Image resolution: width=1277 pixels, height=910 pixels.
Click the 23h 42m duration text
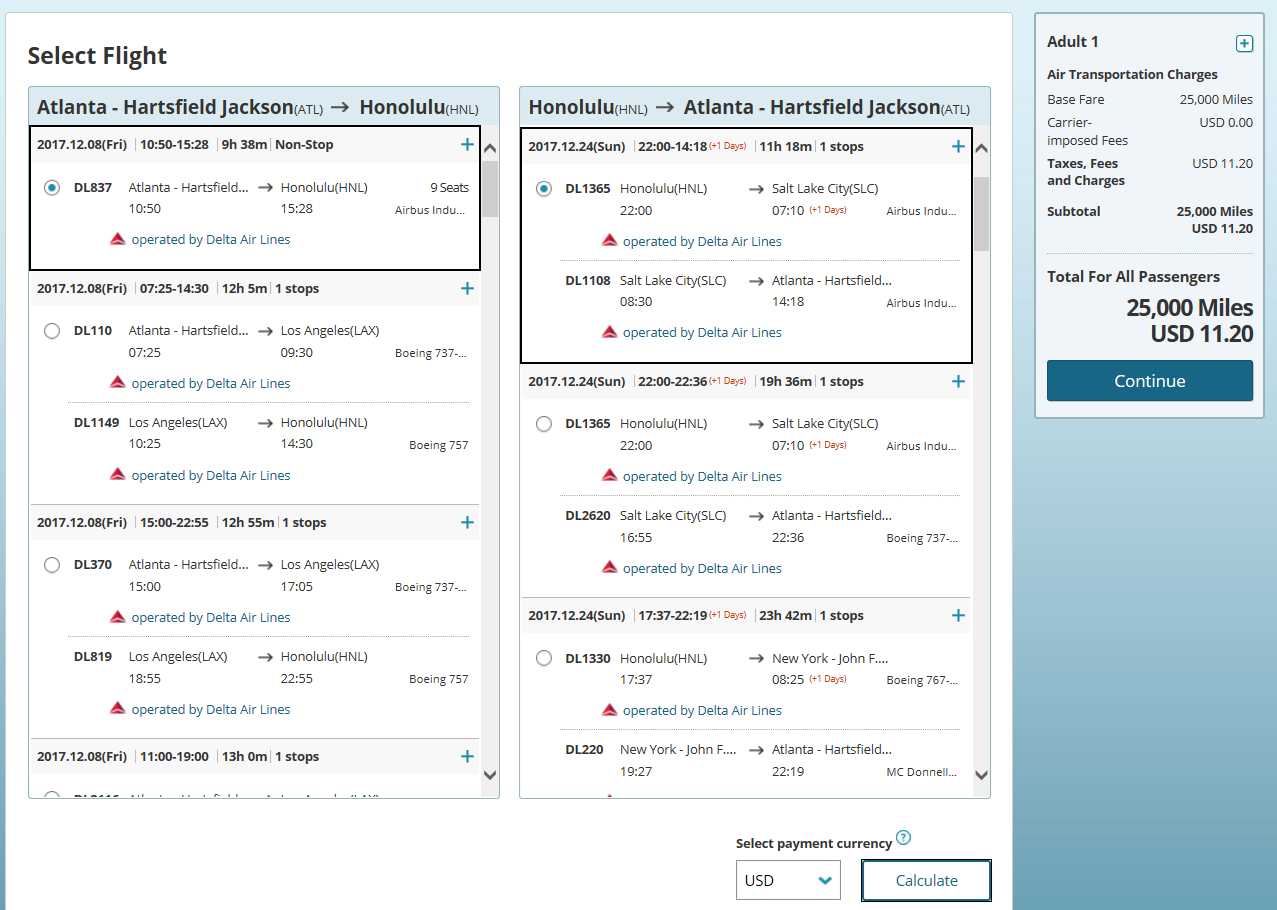786,615
